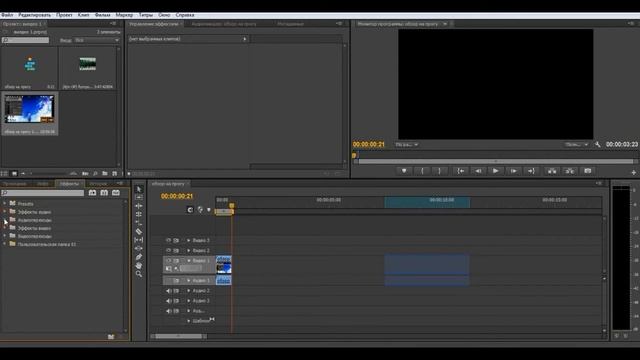Viewport: 640px width, 360px height.
Task: Select the Hand tool
Action: [139, 265]
